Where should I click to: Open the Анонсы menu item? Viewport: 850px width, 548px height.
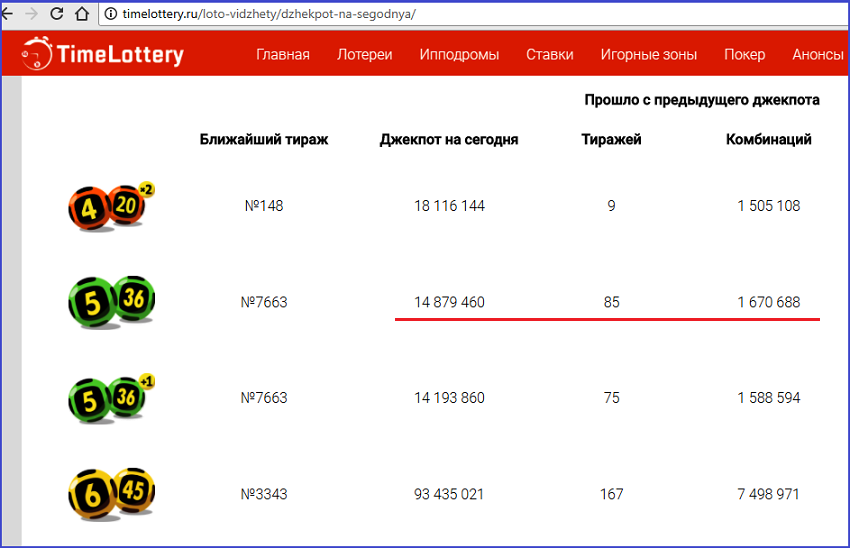pyautogui.click(x=818, y=54)
